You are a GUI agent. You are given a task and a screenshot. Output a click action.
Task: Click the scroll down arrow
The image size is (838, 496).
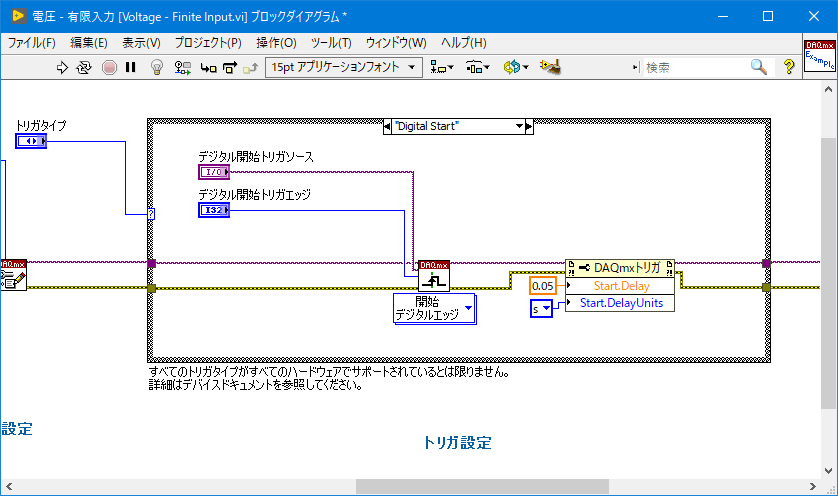(828, 471)
